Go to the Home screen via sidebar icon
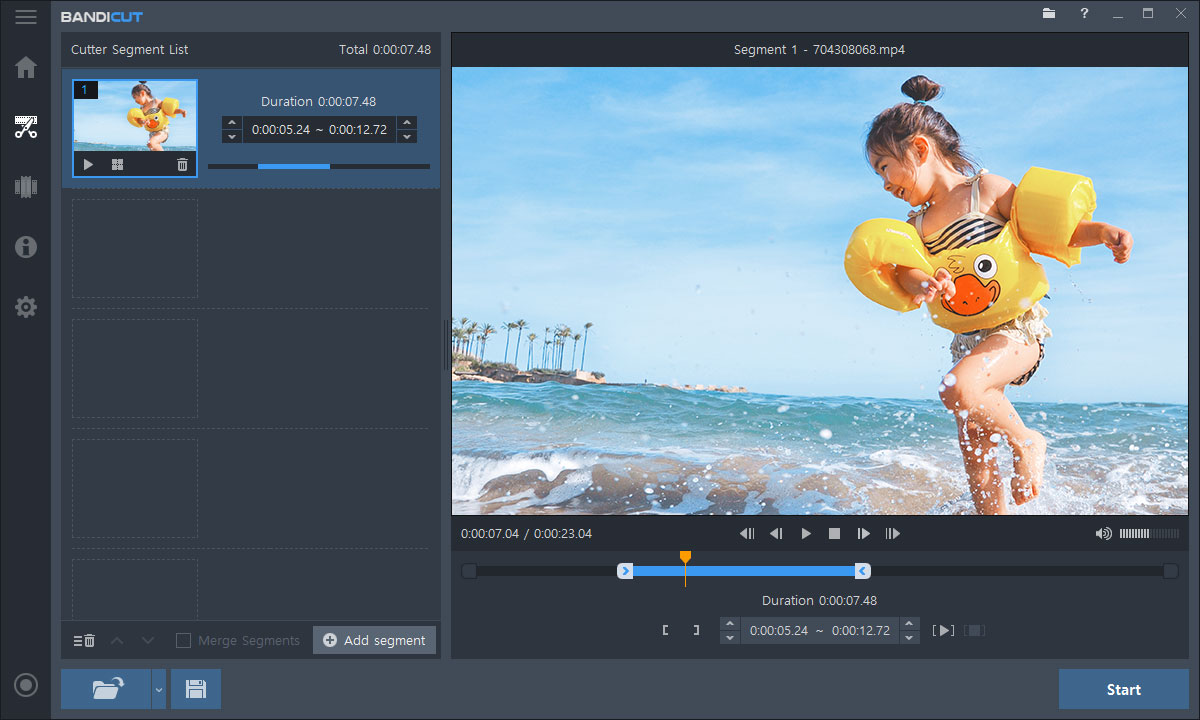The height and width of the screenshot is (720, 1200). [x=26, y=67]
